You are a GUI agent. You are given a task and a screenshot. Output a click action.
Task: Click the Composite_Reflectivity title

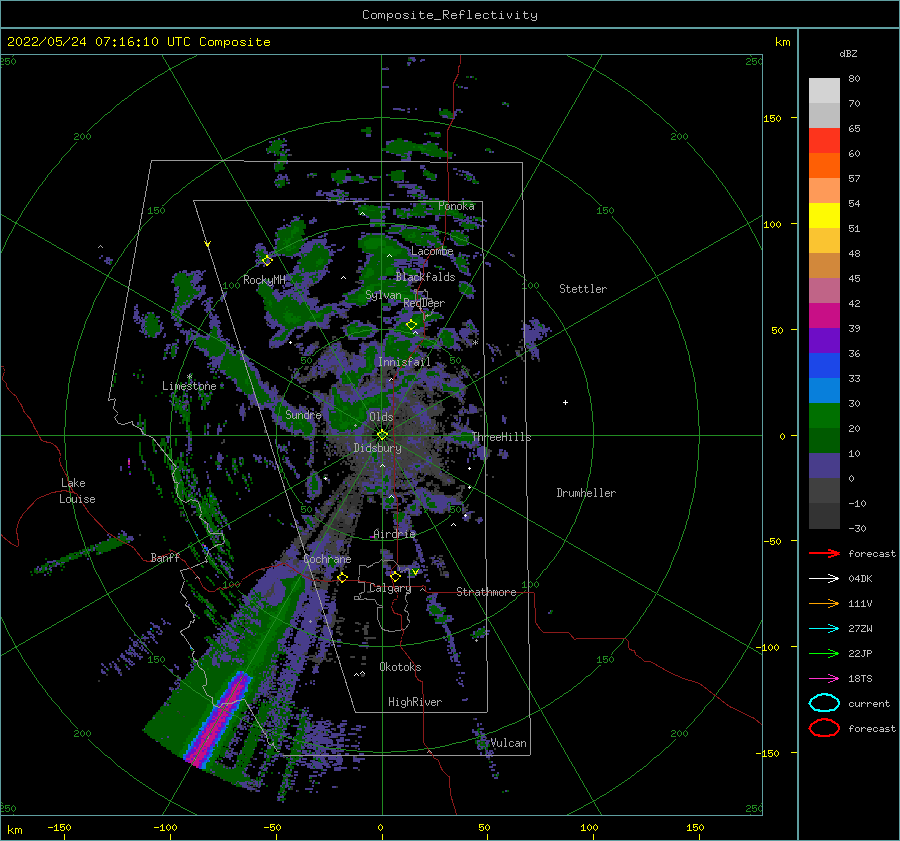449,15
